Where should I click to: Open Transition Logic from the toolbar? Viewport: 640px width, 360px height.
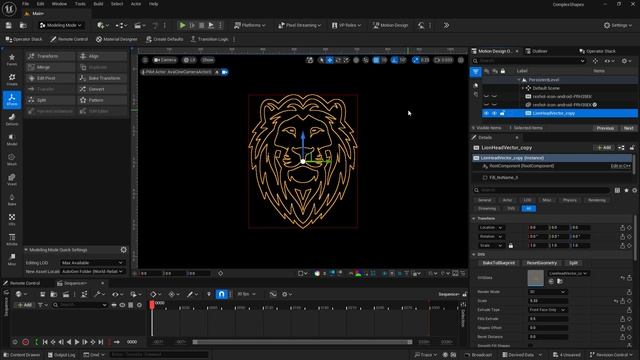209,39
